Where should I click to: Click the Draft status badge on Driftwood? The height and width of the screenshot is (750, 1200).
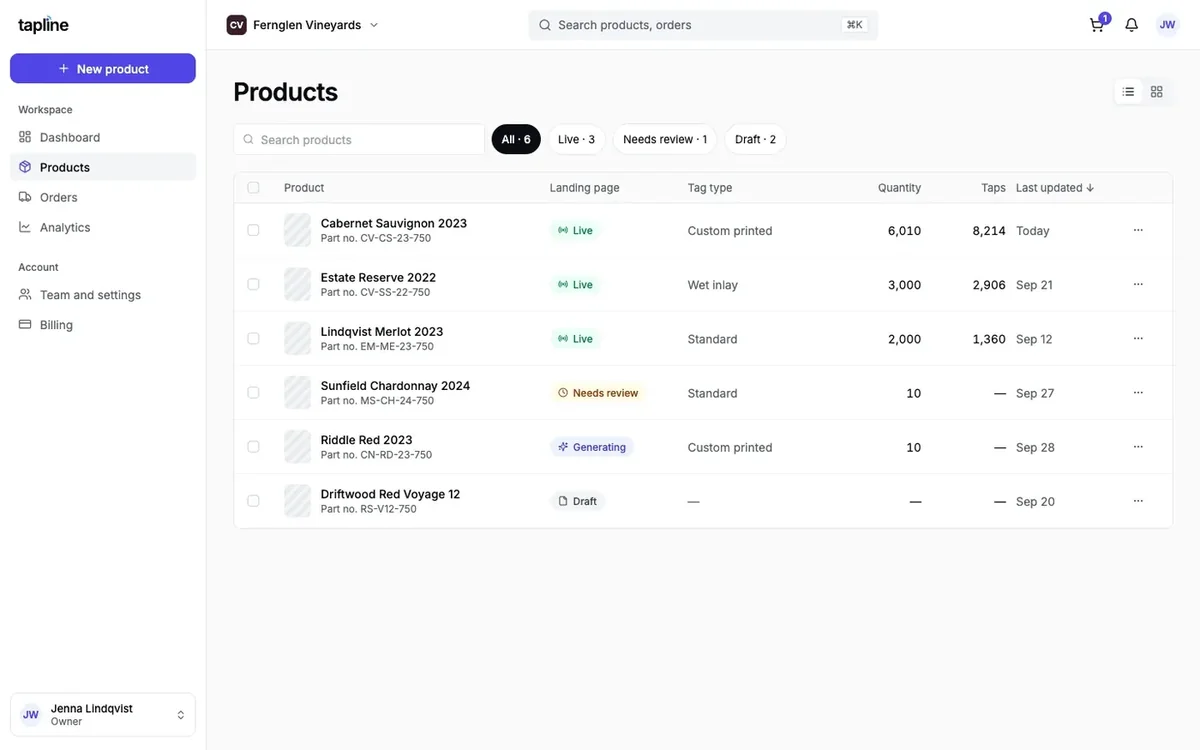click(x=577, y=501)
